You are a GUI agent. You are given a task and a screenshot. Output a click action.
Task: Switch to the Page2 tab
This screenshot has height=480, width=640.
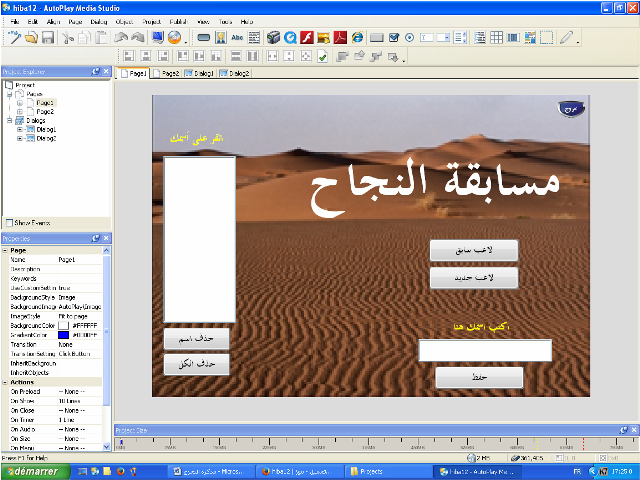pos(167,74)
